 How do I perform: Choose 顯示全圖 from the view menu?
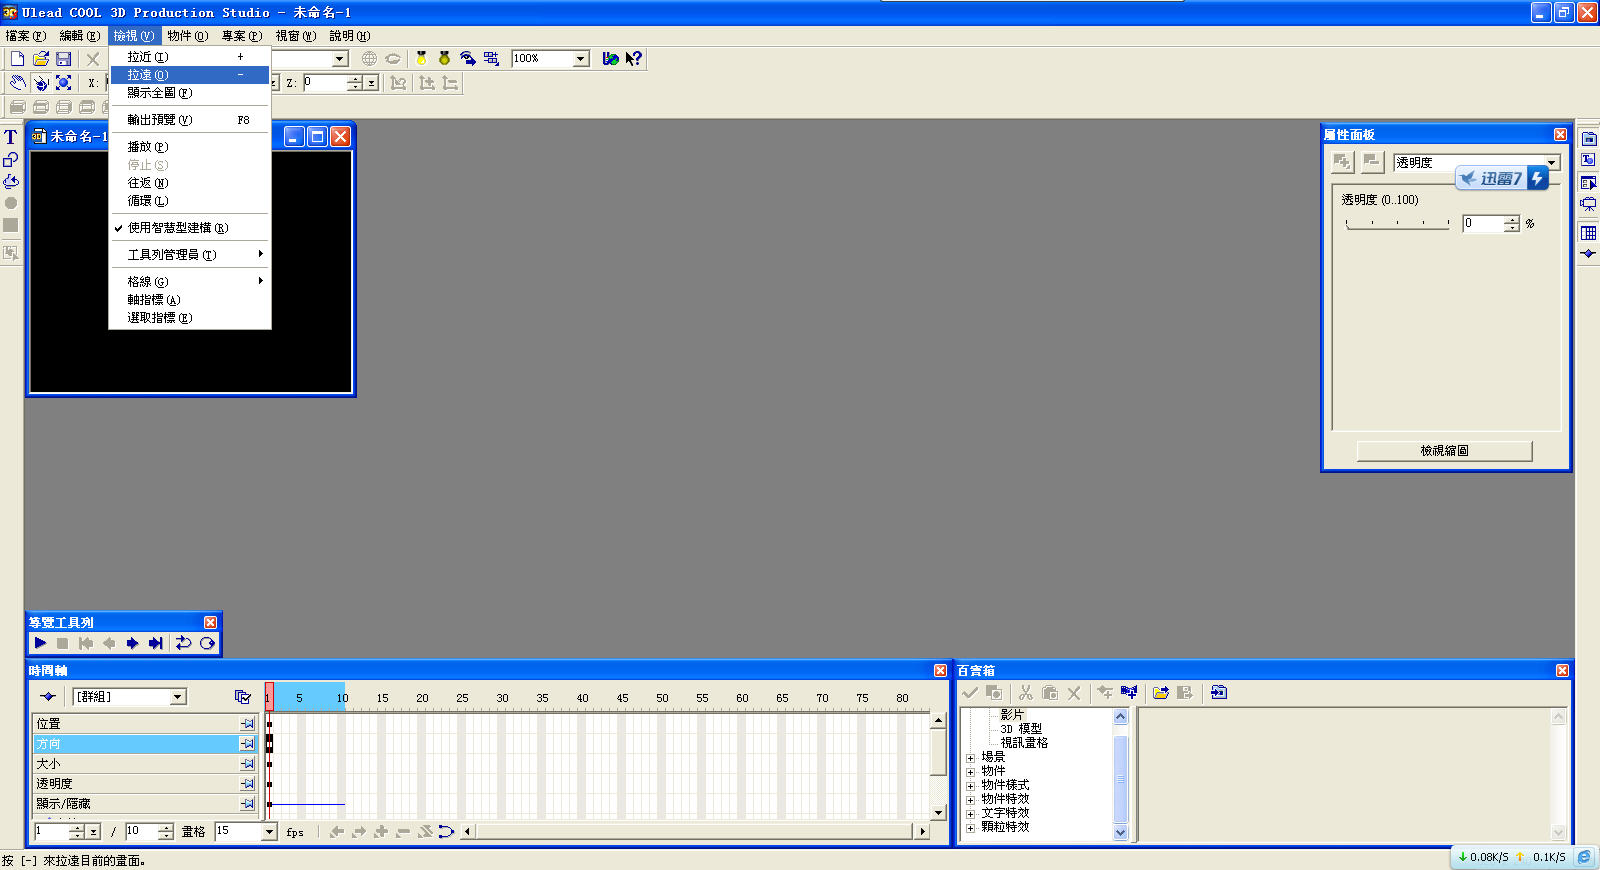[x=159, y=93]
